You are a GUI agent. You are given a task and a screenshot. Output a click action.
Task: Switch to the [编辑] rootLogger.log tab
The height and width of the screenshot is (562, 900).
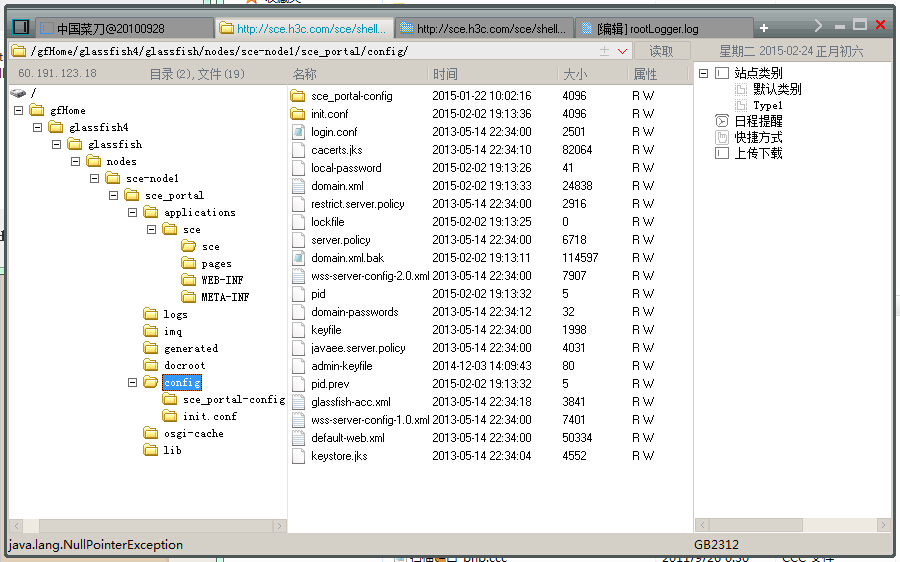665,28
